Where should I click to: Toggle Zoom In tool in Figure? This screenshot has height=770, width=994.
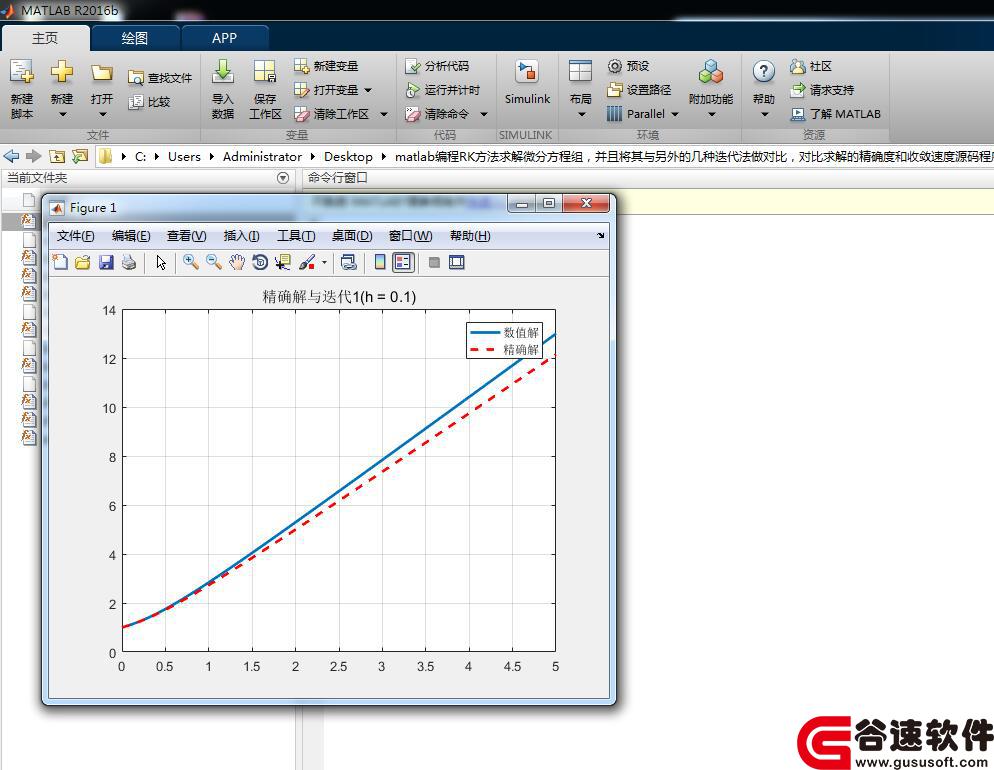(x=190, y=262)
